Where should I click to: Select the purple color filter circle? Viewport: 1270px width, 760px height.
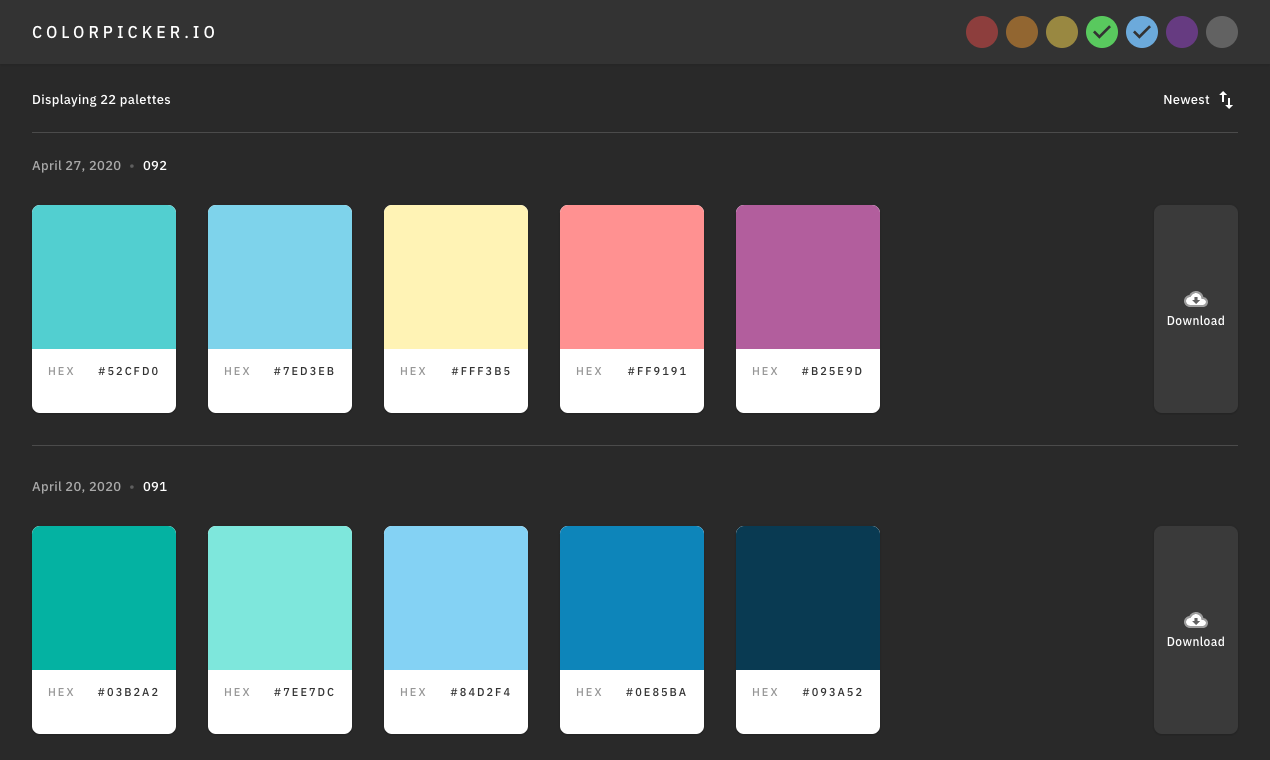(1181, 32)
